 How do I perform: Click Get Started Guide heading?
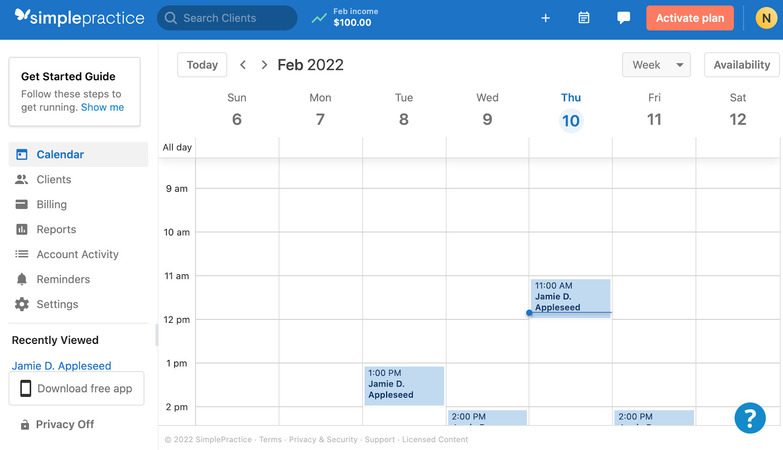[x=68, y=76]
